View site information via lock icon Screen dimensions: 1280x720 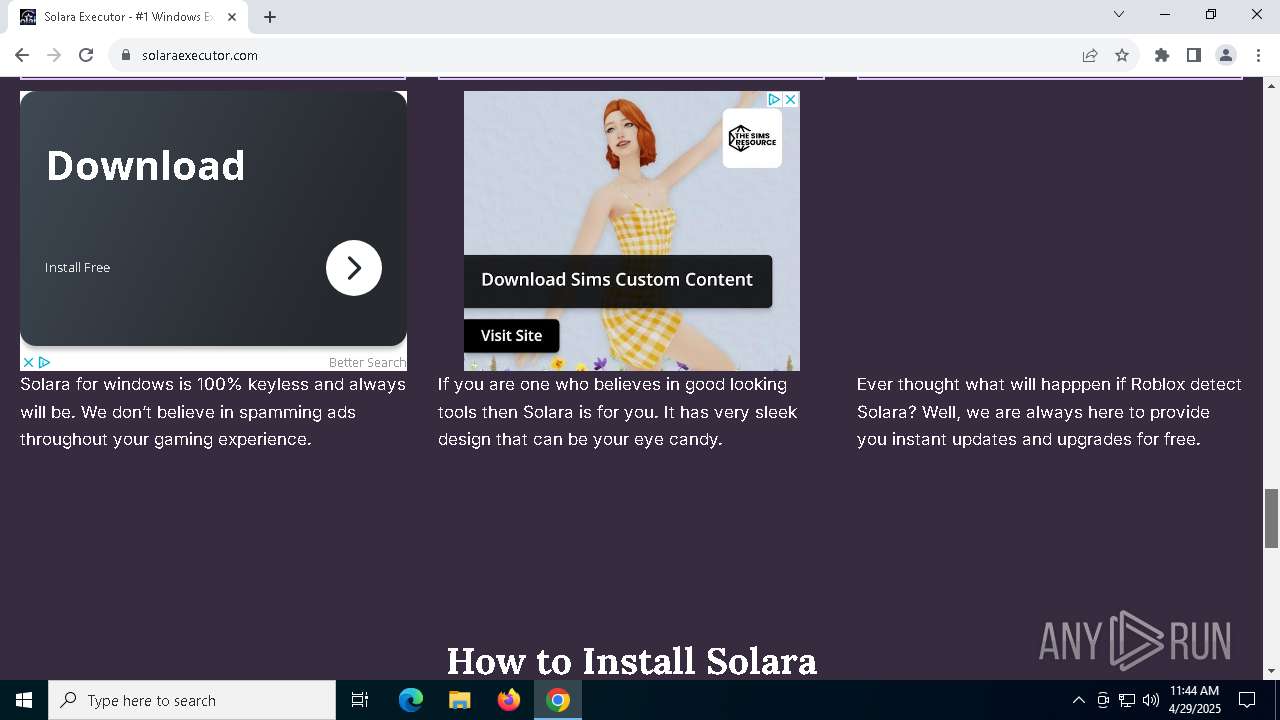point(126,55)
